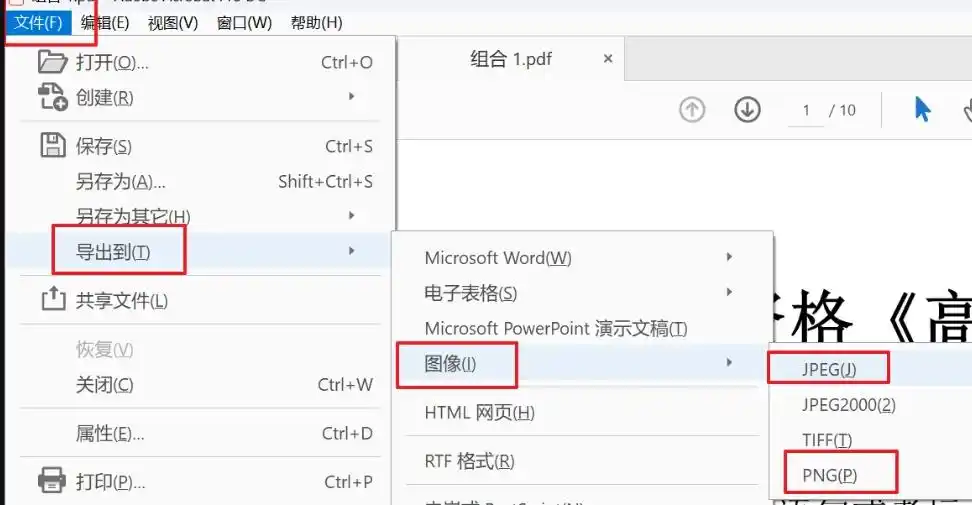Go to next page with down arrow
This screenshot has height=505, width=972.
coord(748,110)
